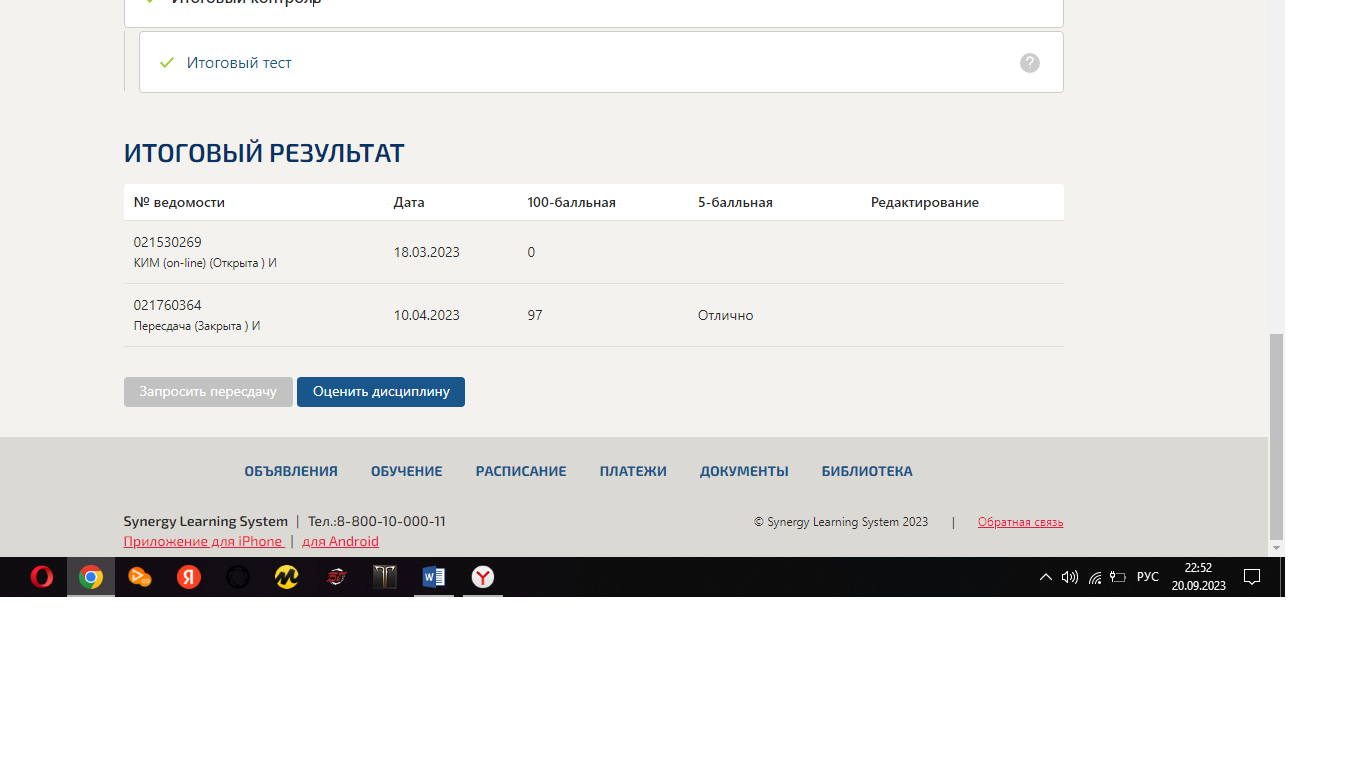Open the black round taskbar app icon

coord(238,577)
